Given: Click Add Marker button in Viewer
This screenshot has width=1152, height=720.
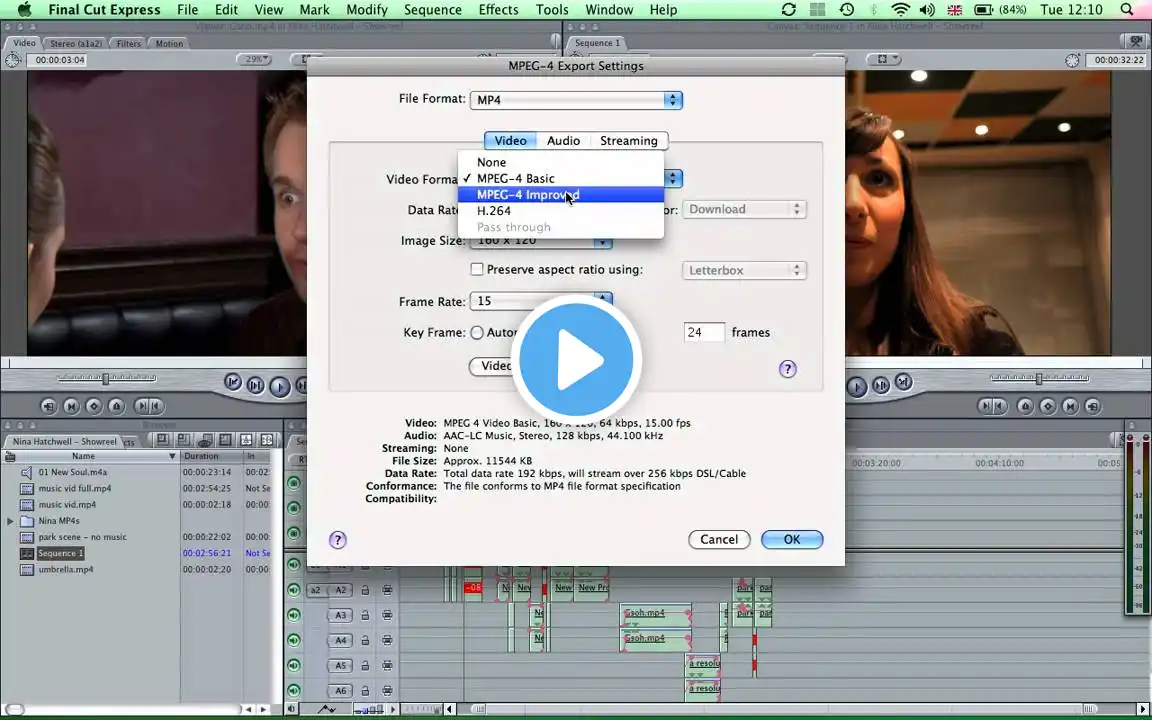Looking at the screenshot, I should click(116, 406).
